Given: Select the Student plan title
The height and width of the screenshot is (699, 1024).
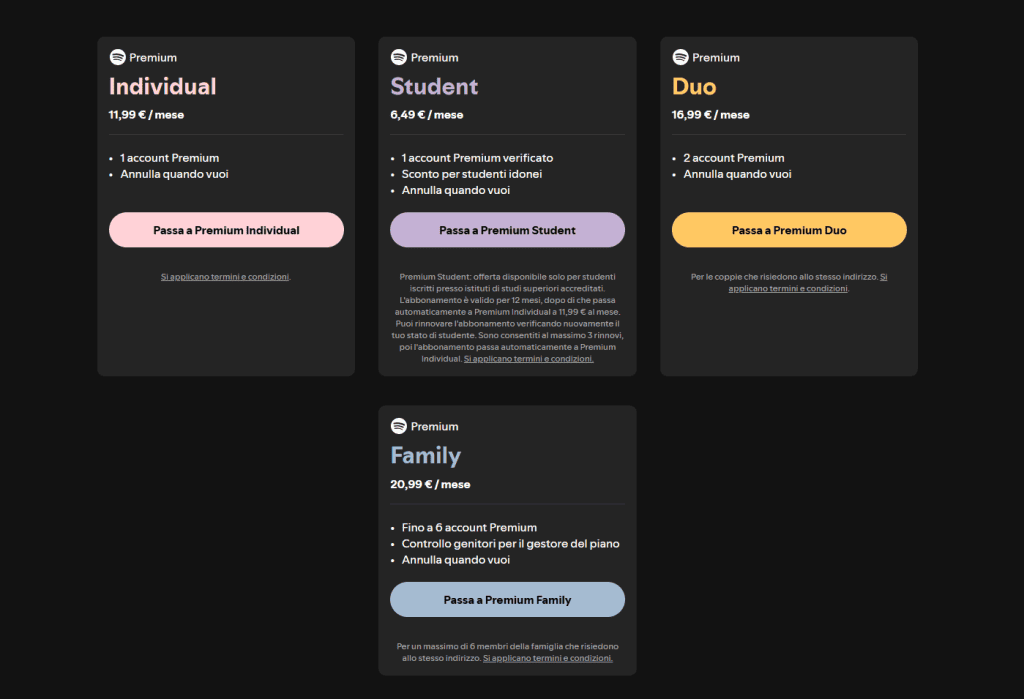Looking at the screenshot, I should (x=434, y=87).
